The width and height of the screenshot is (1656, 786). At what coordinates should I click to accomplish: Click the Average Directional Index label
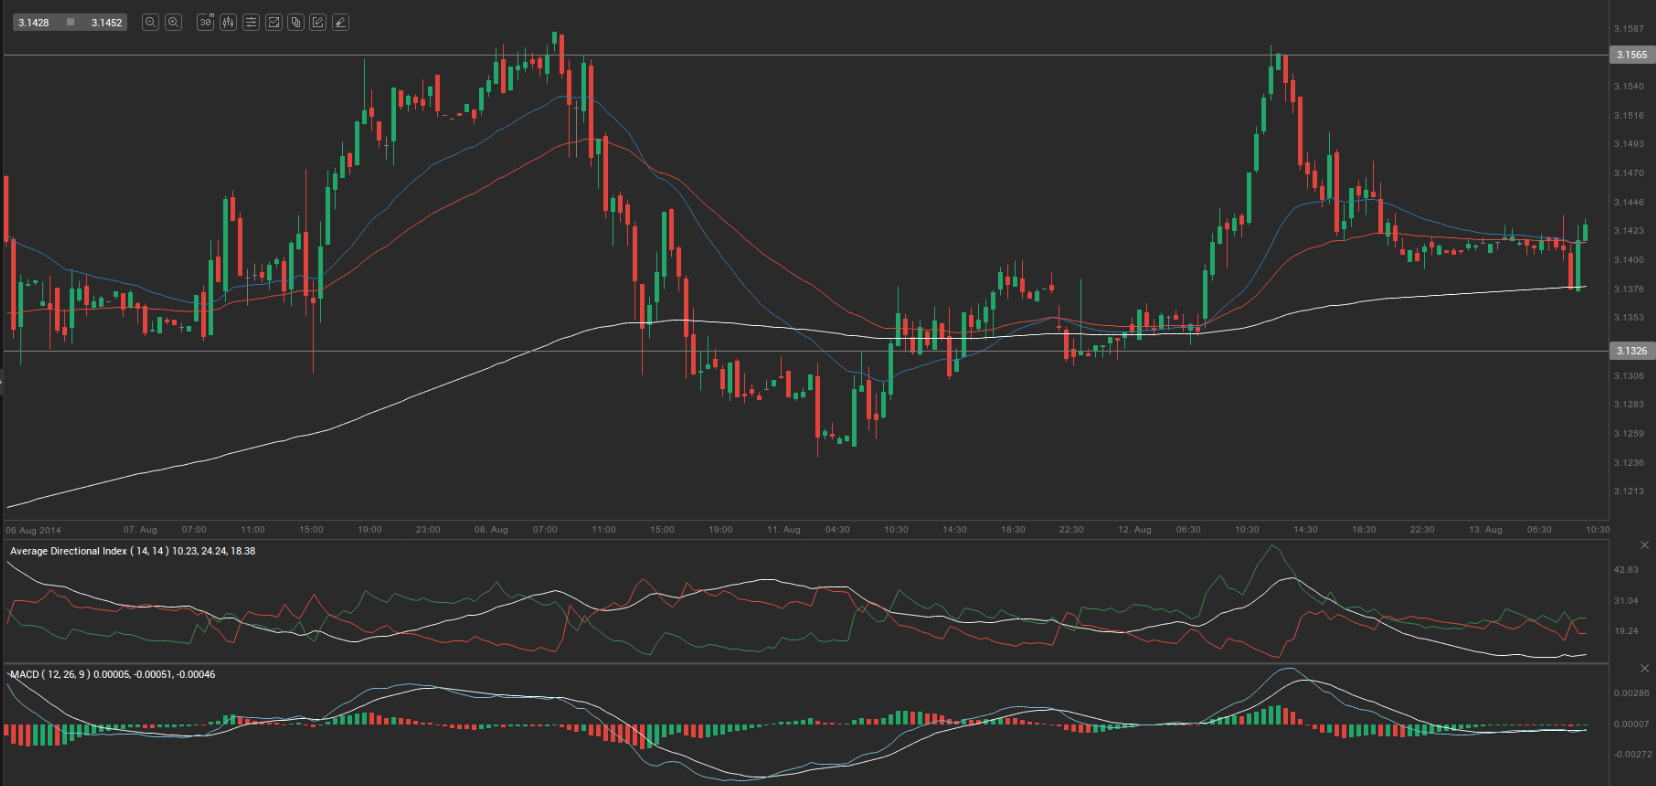coord(132,551)
